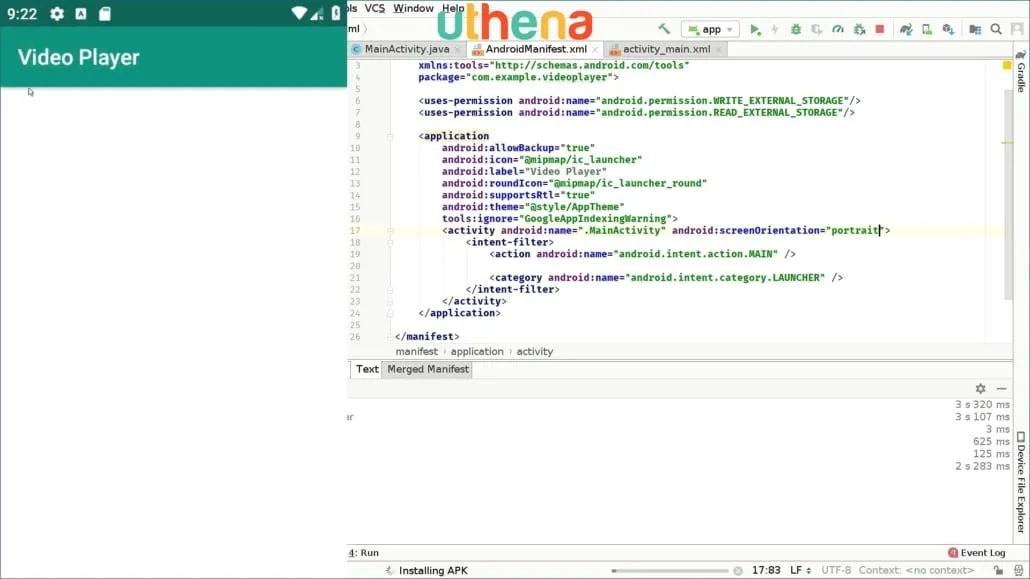
Task: Toggle file read-only lock icon
Action: [998, 570]
